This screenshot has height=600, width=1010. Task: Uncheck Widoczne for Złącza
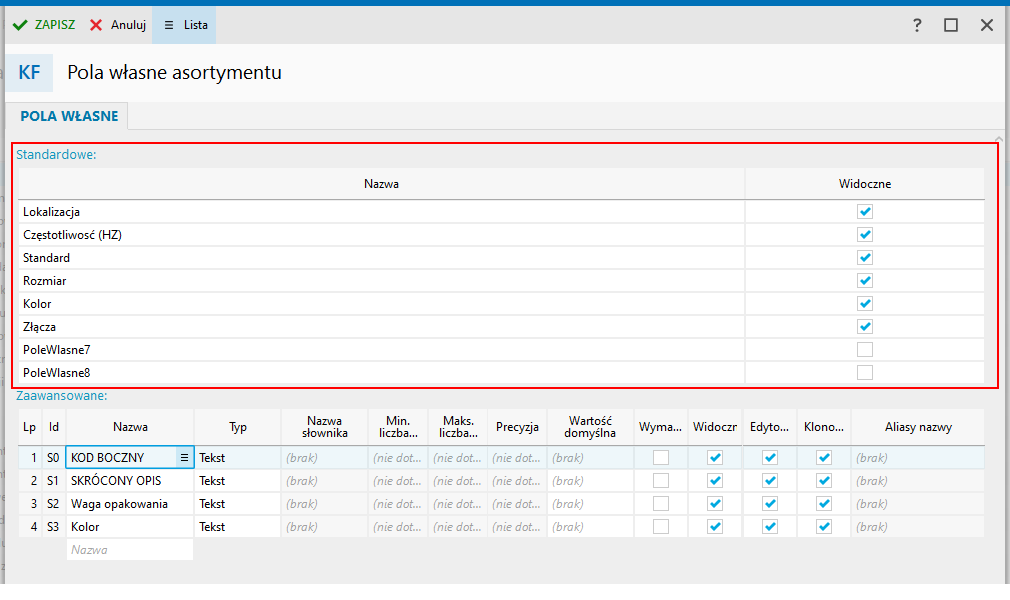tap(864, 327)
